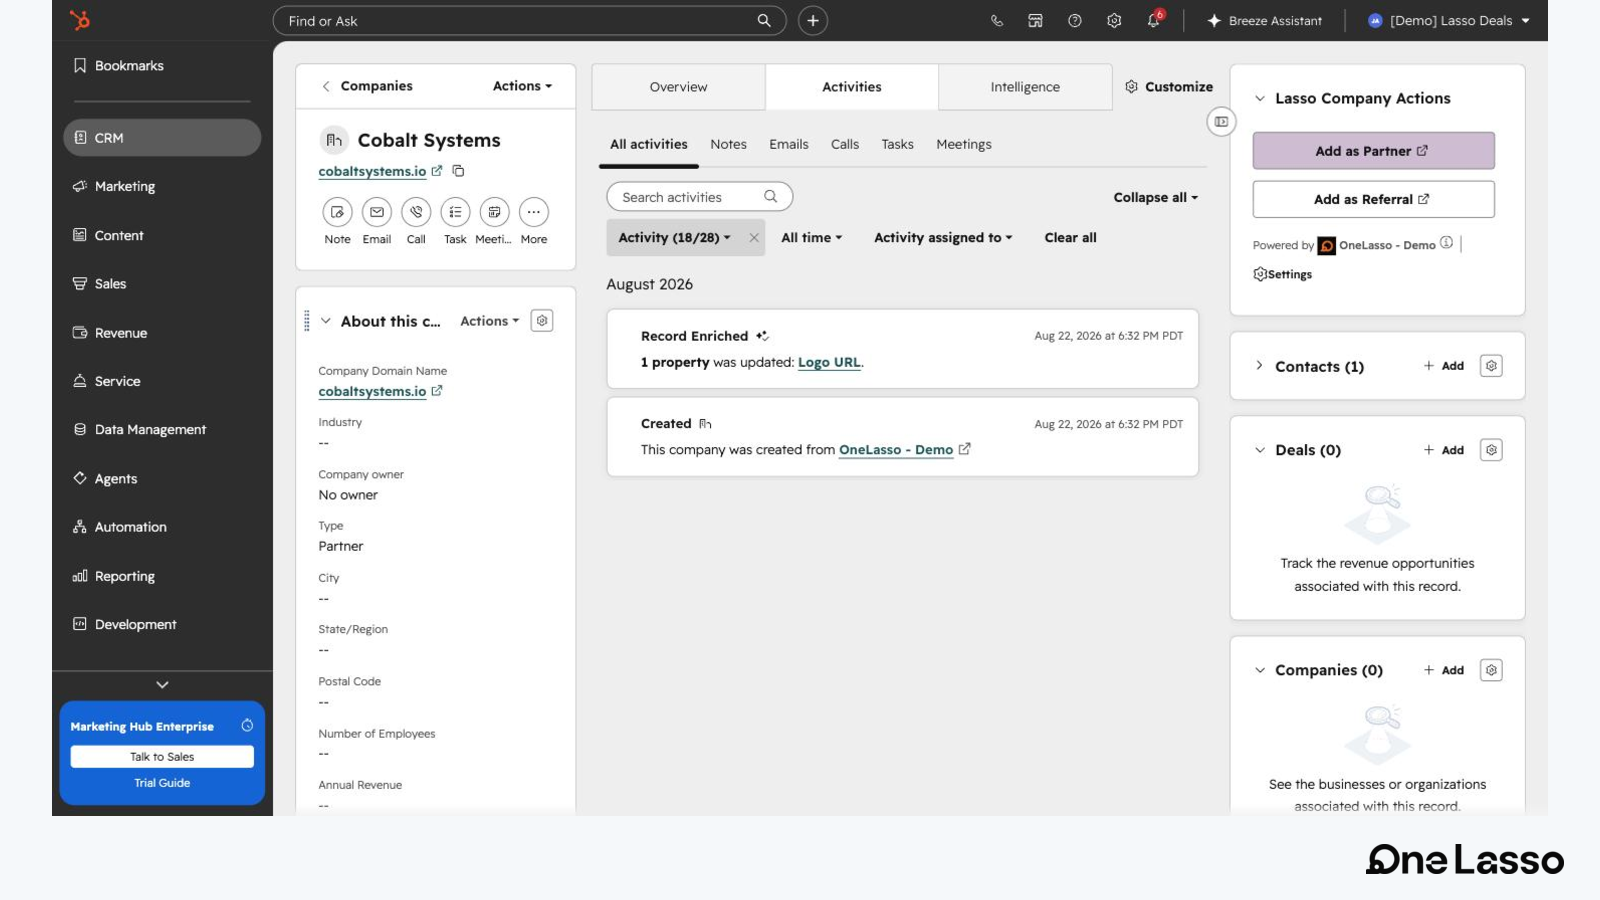Open Automation in the left sidebar
1600x900 pixels.
130,527
